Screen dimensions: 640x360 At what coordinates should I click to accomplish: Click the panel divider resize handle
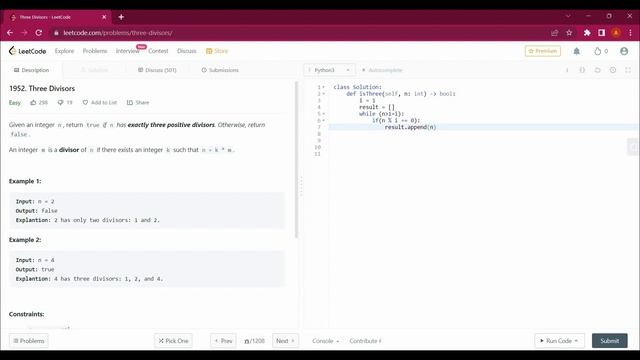click(x=301, y=187)
